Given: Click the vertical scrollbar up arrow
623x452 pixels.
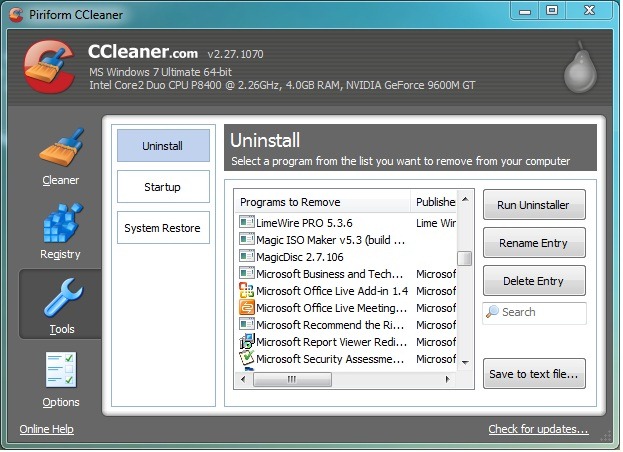Looking at the screenshot, I should [465, 199].
